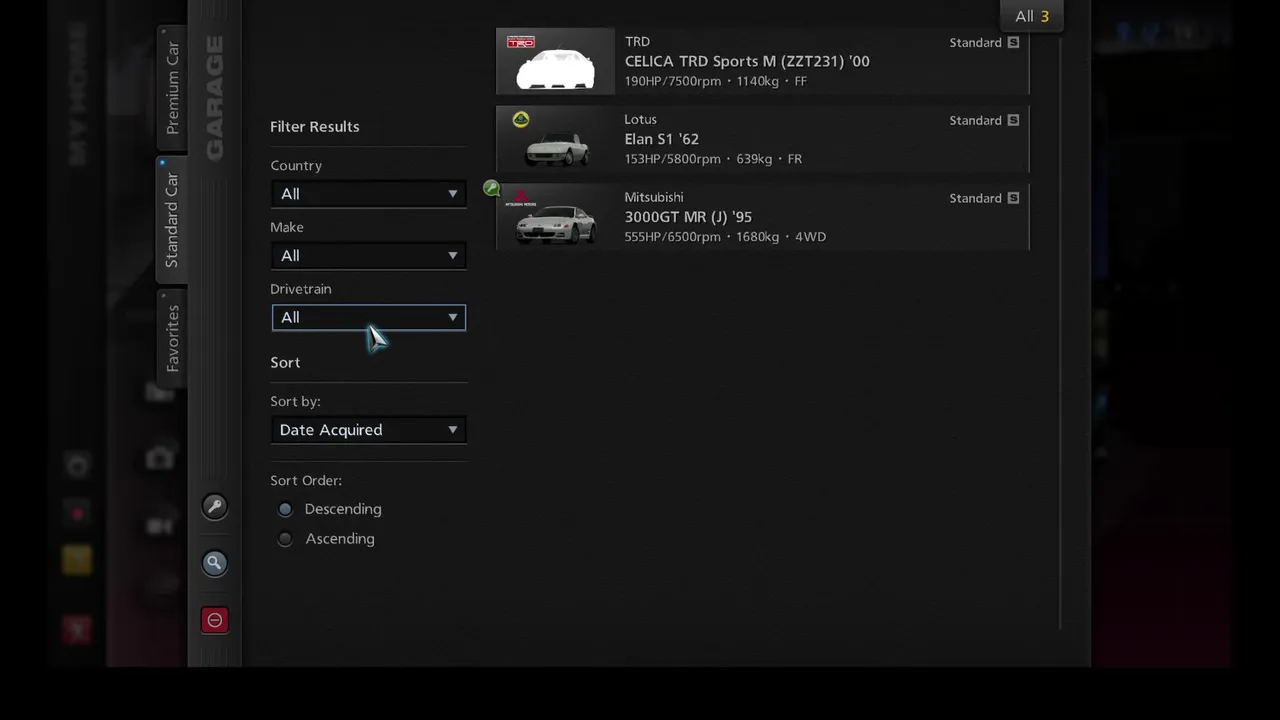Open the Country filter dropdown
The width and height of the screenshot is (1280, 720).
(369, 194)
